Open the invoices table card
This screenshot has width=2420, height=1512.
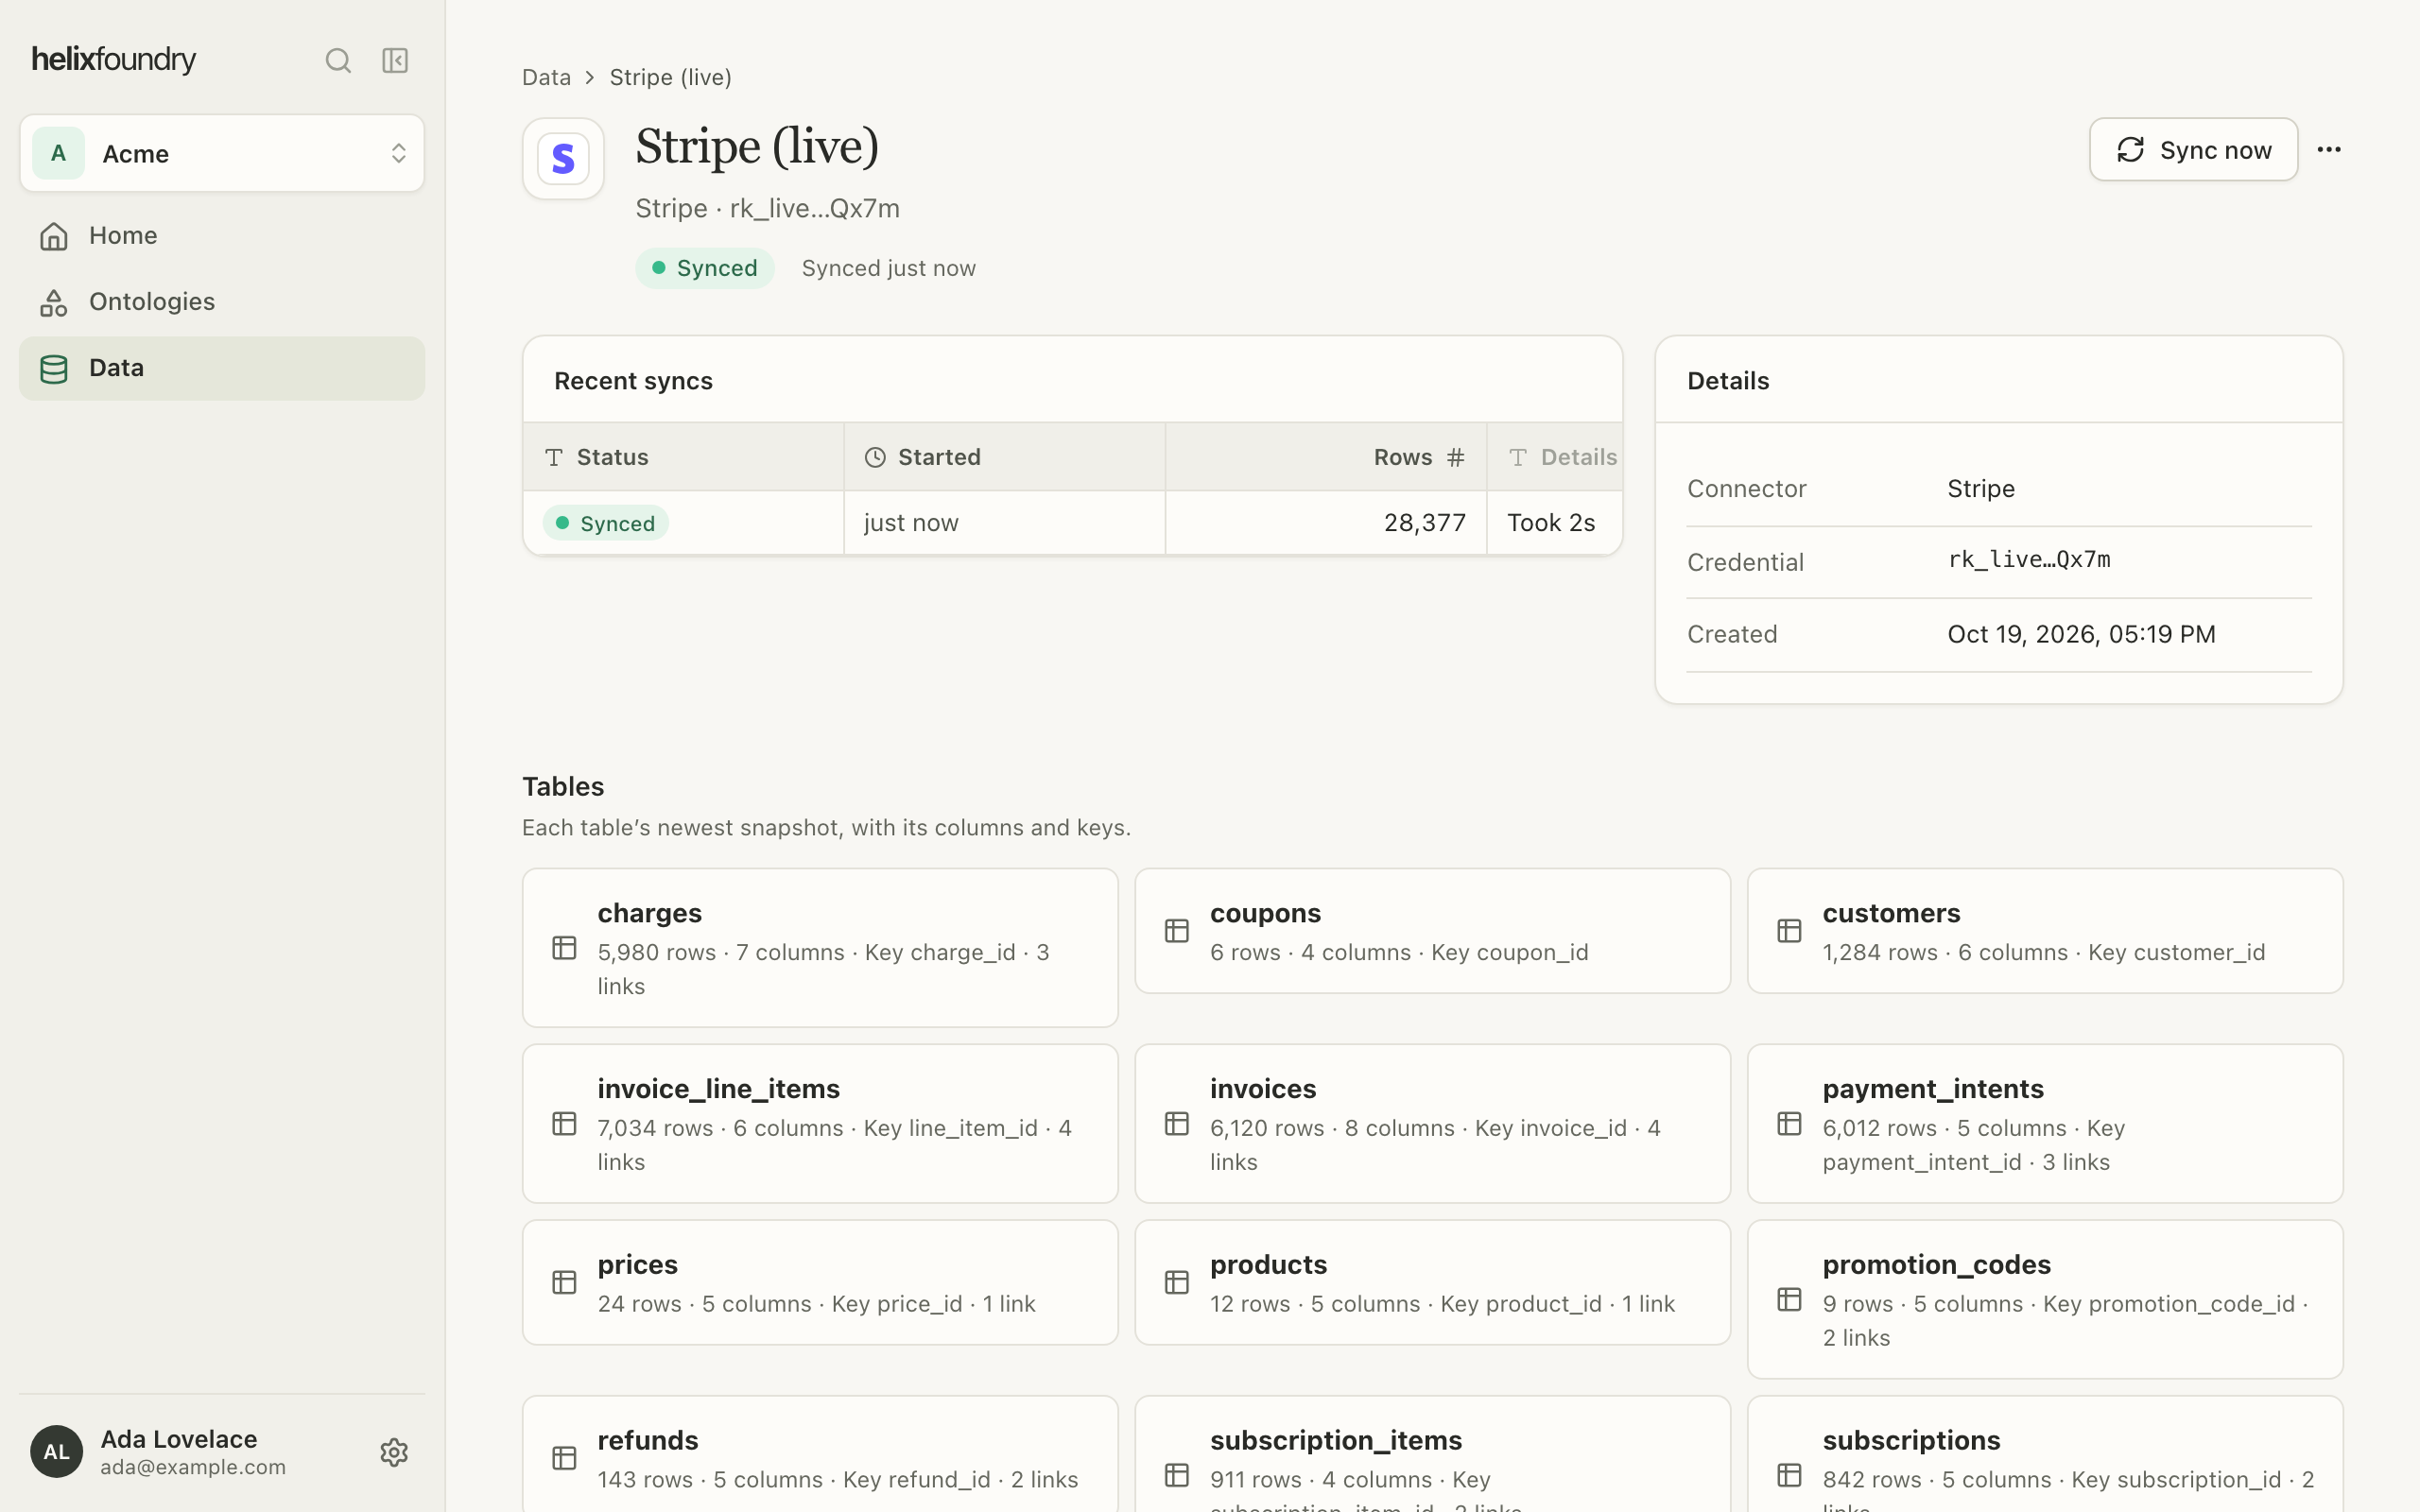[1432, 1123]
